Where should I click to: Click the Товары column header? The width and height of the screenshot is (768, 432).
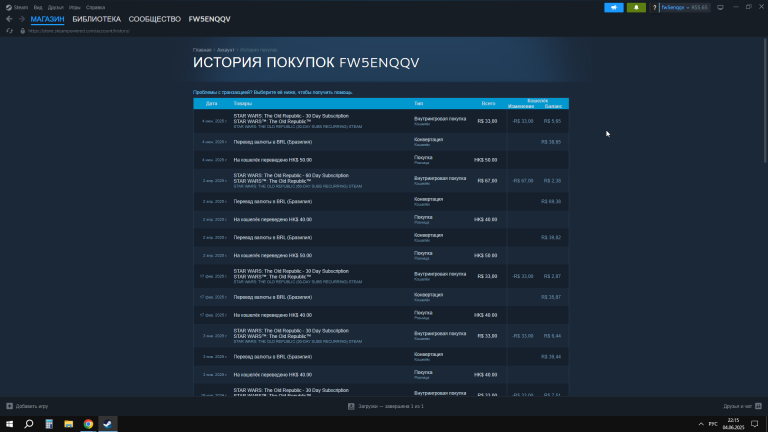coord(242,103)
